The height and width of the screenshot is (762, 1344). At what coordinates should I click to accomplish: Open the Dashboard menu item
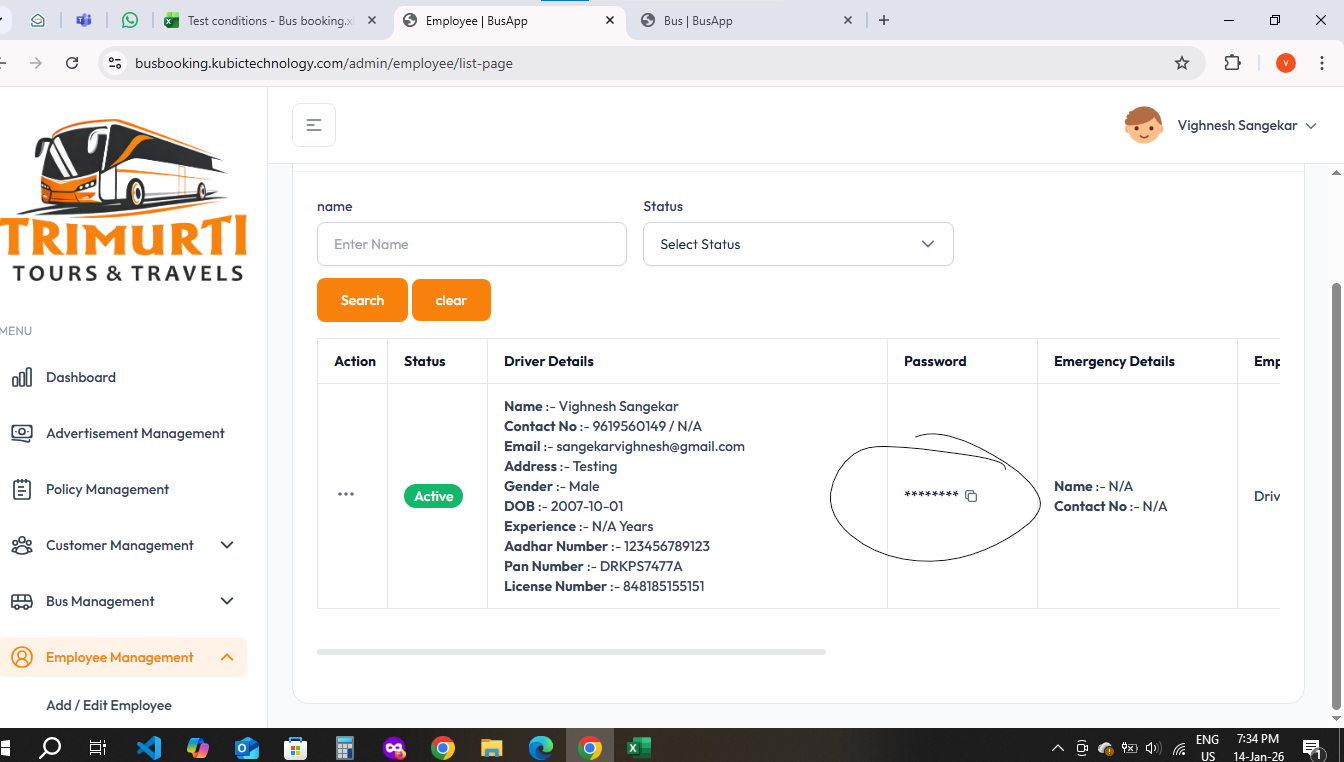(81, 377)
